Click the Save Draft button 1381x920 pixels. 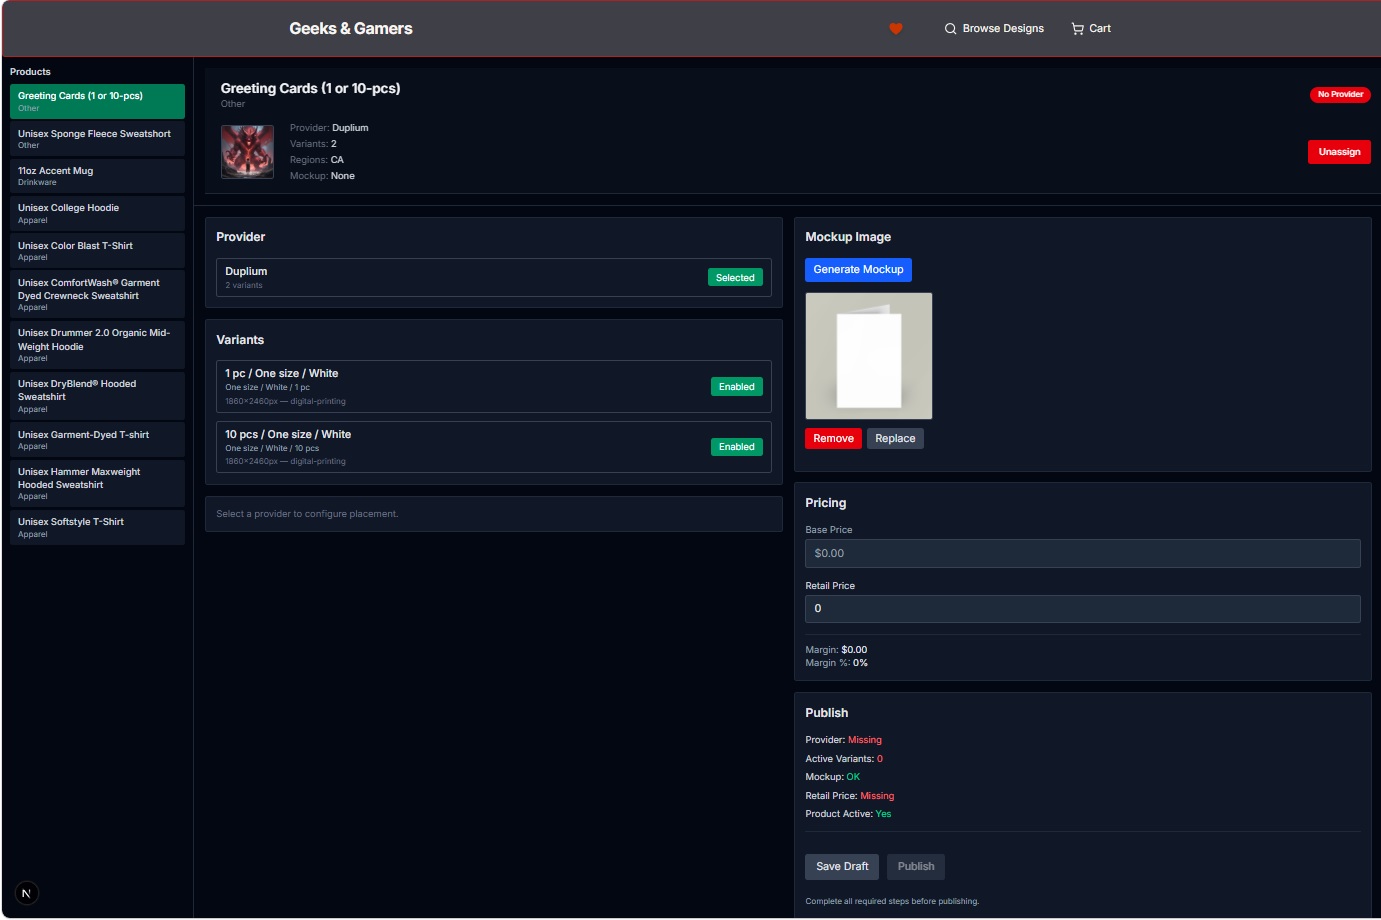point(842,867)
